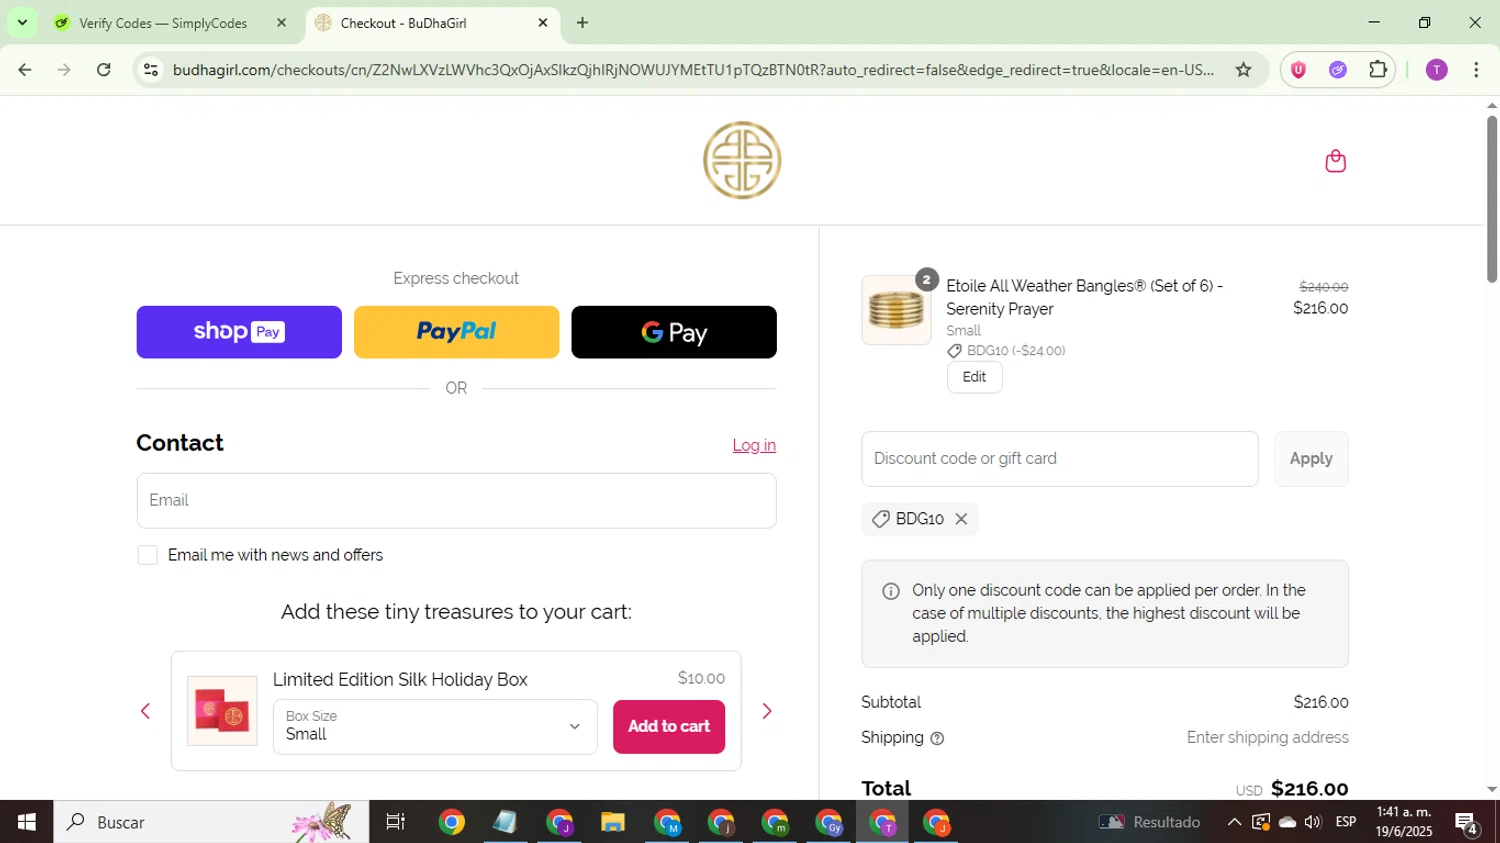The image size is (1500, 843).
Task: Pay with PayPal
Action: pyautogui.click(x=456, y=332)
